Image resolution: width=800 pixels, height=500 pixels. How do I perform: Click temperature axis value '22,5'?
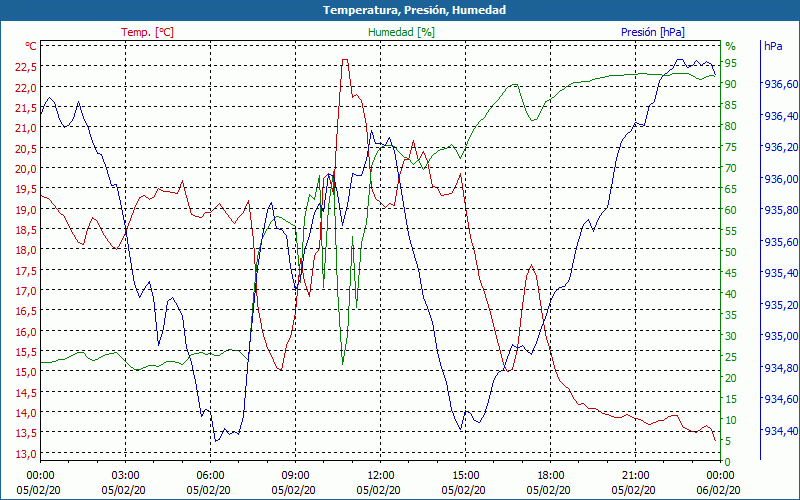[27, 66]
